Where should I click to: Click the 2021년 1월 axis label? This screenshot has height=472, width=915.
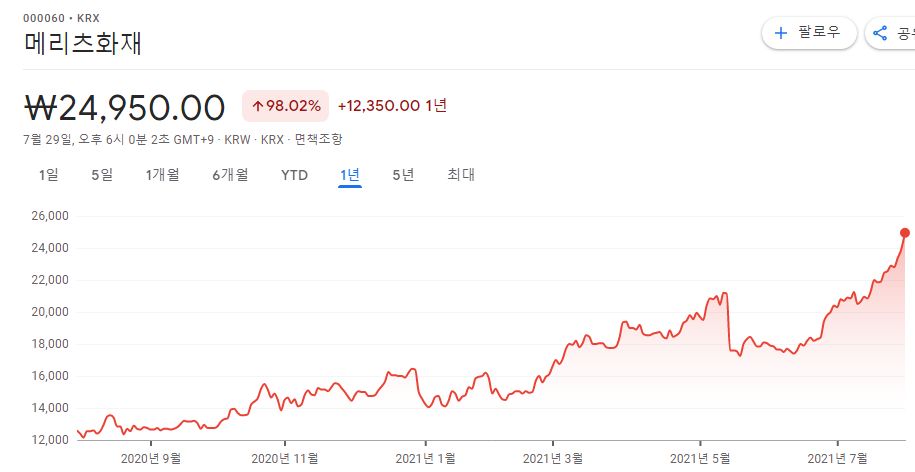425,459
